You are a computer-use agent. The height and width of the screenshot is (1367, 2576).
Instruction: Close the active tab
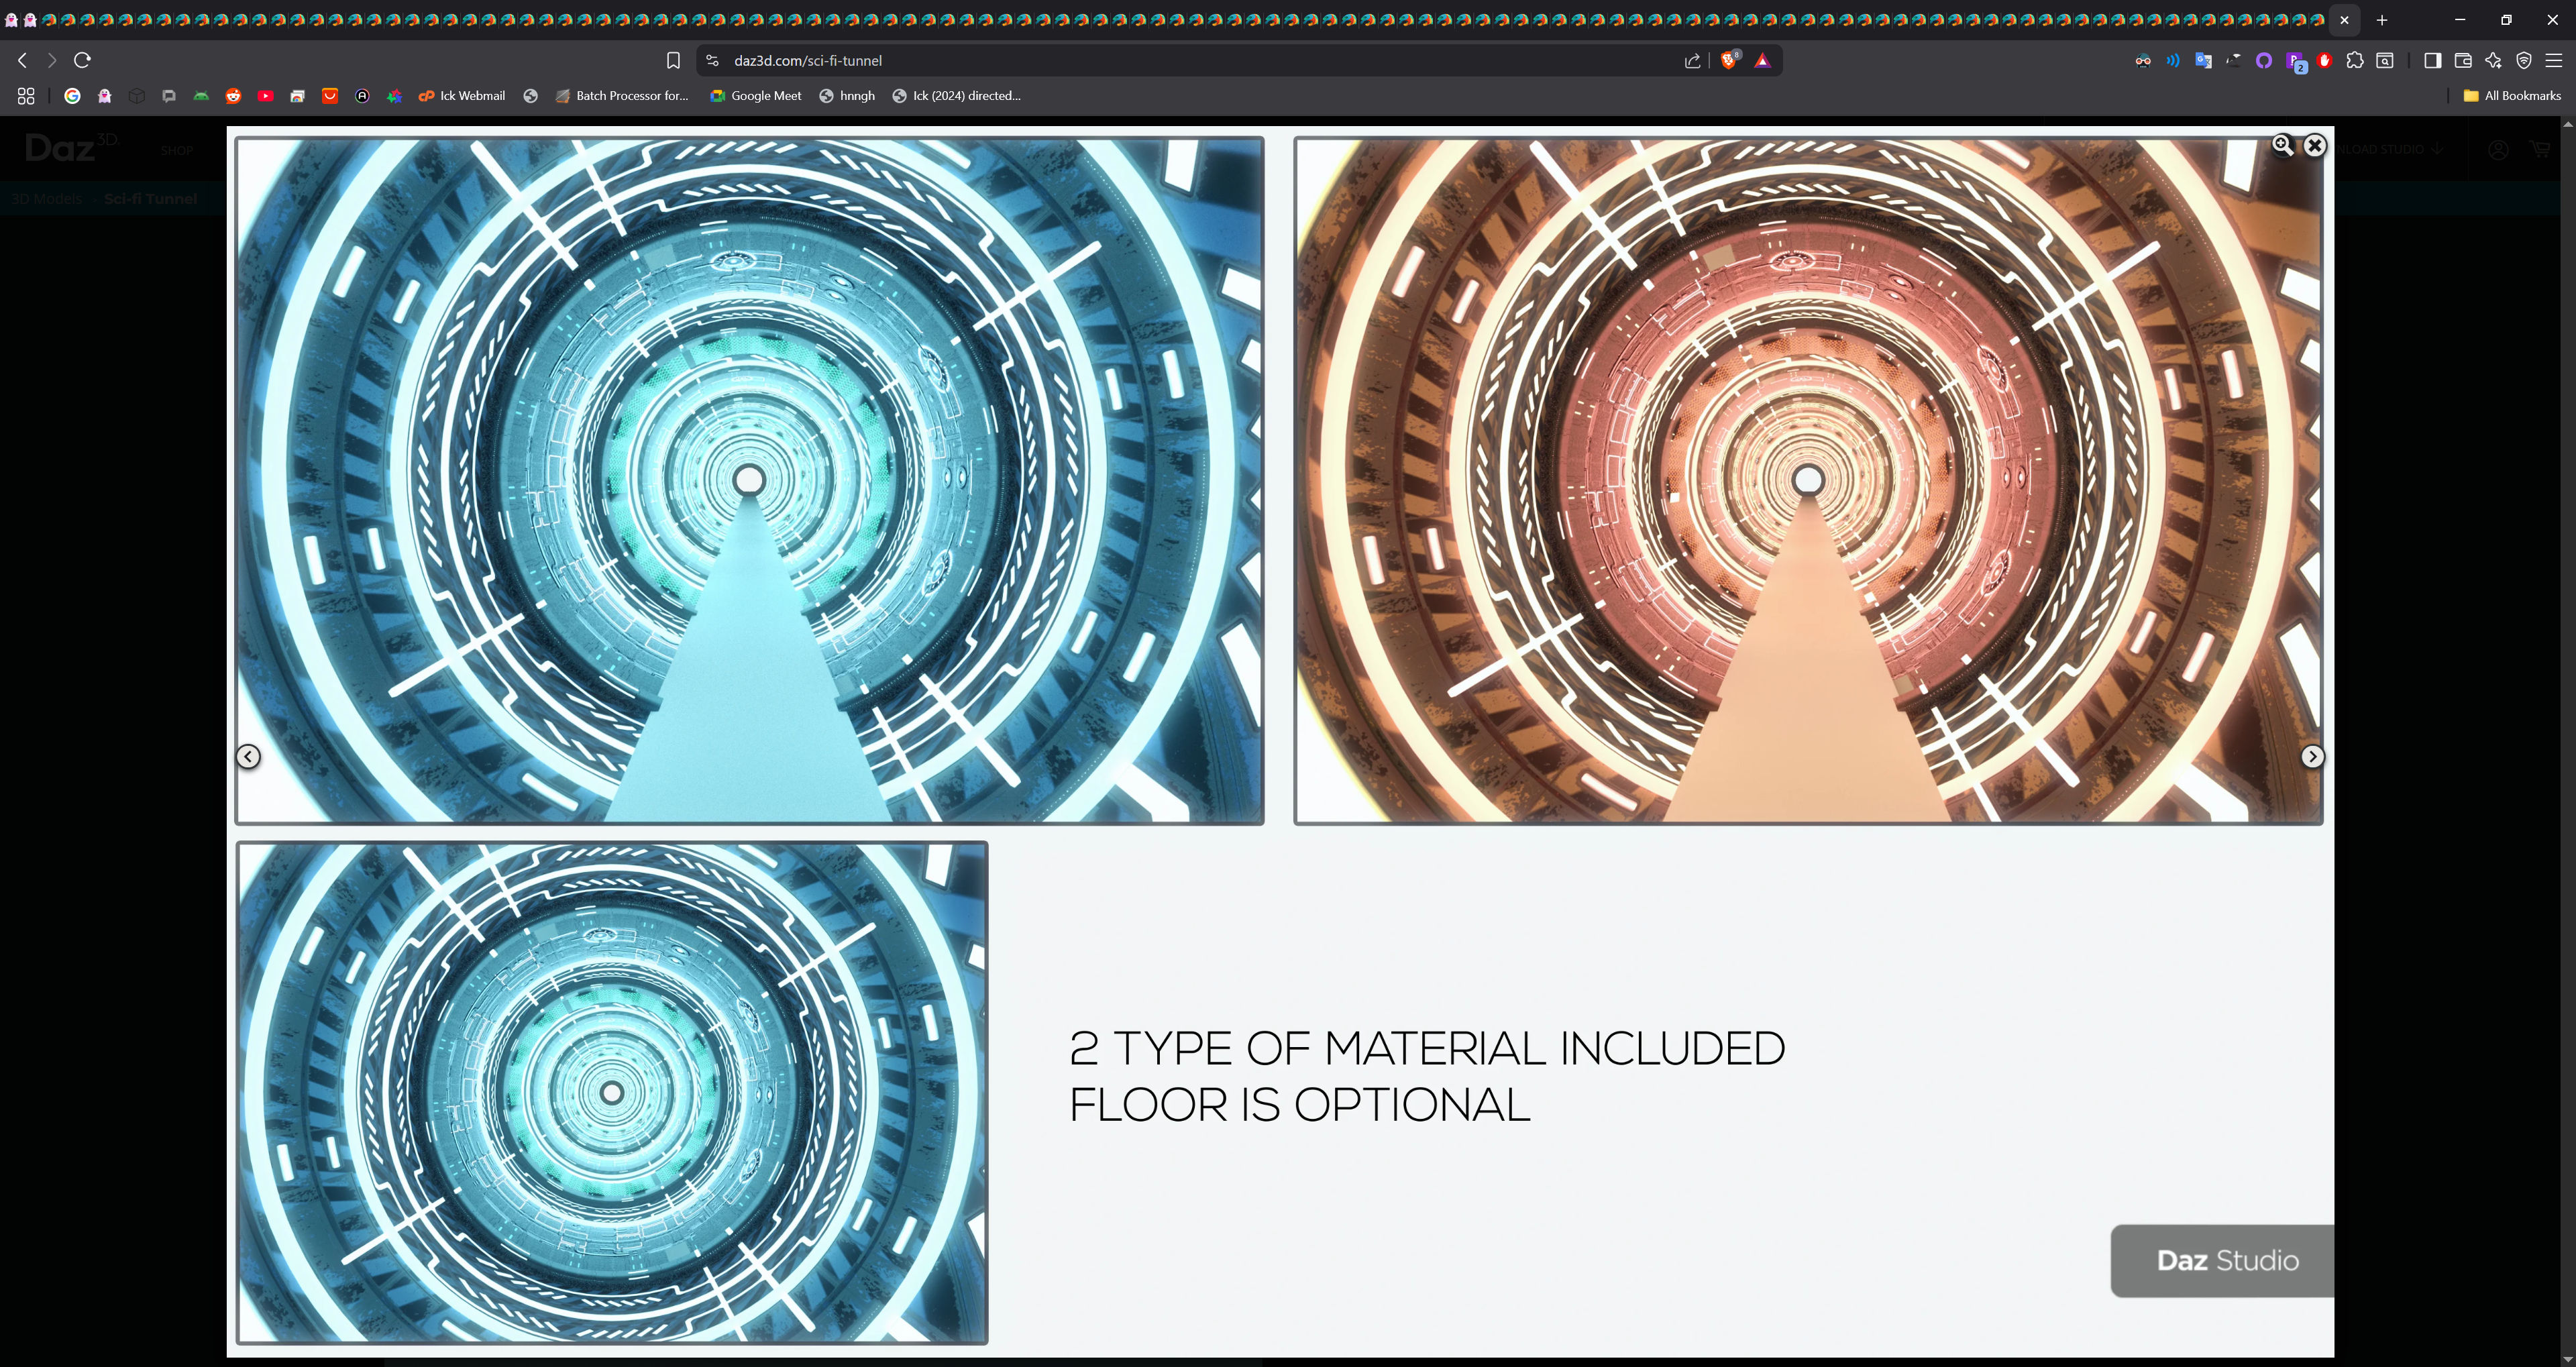click(x=2344, y=20)
